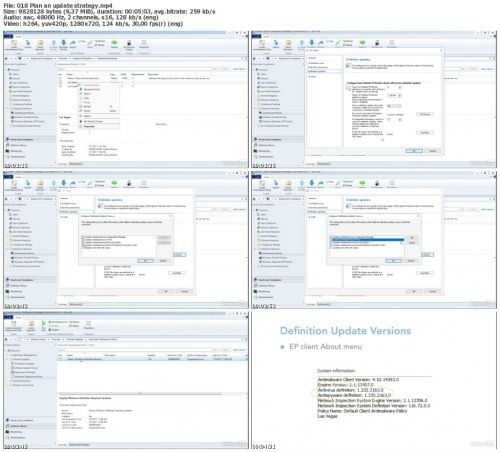Select Endpoint Protection tree node in context-menu frame

(22, 108)
